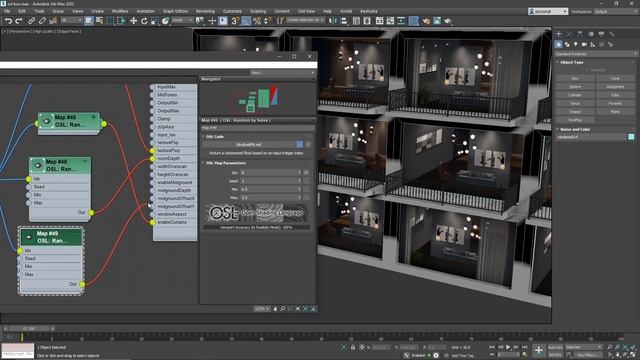This screenshot has height=360, width=640.
Task: Select the Unlink Selection tool
Action: coord(42,21)
